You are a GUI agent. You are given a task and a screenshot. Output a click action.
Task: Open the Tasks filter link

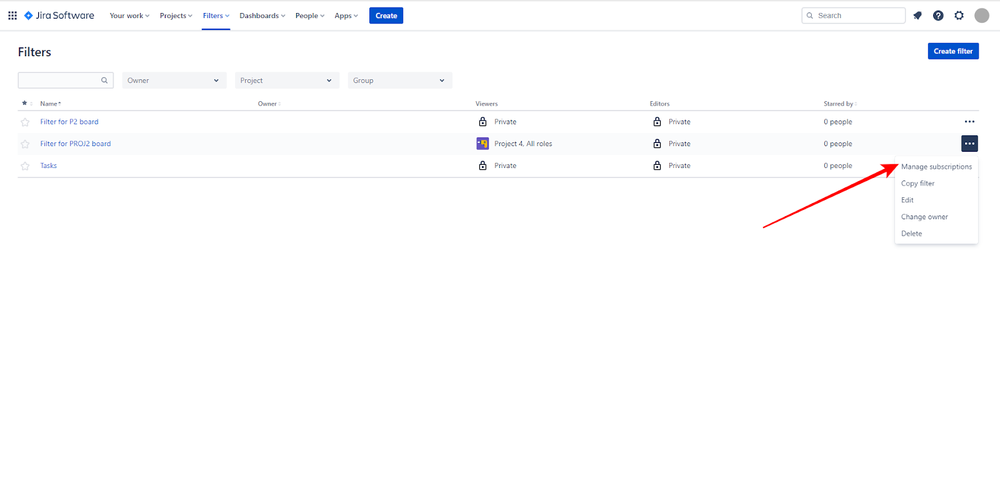pos(48,165)
